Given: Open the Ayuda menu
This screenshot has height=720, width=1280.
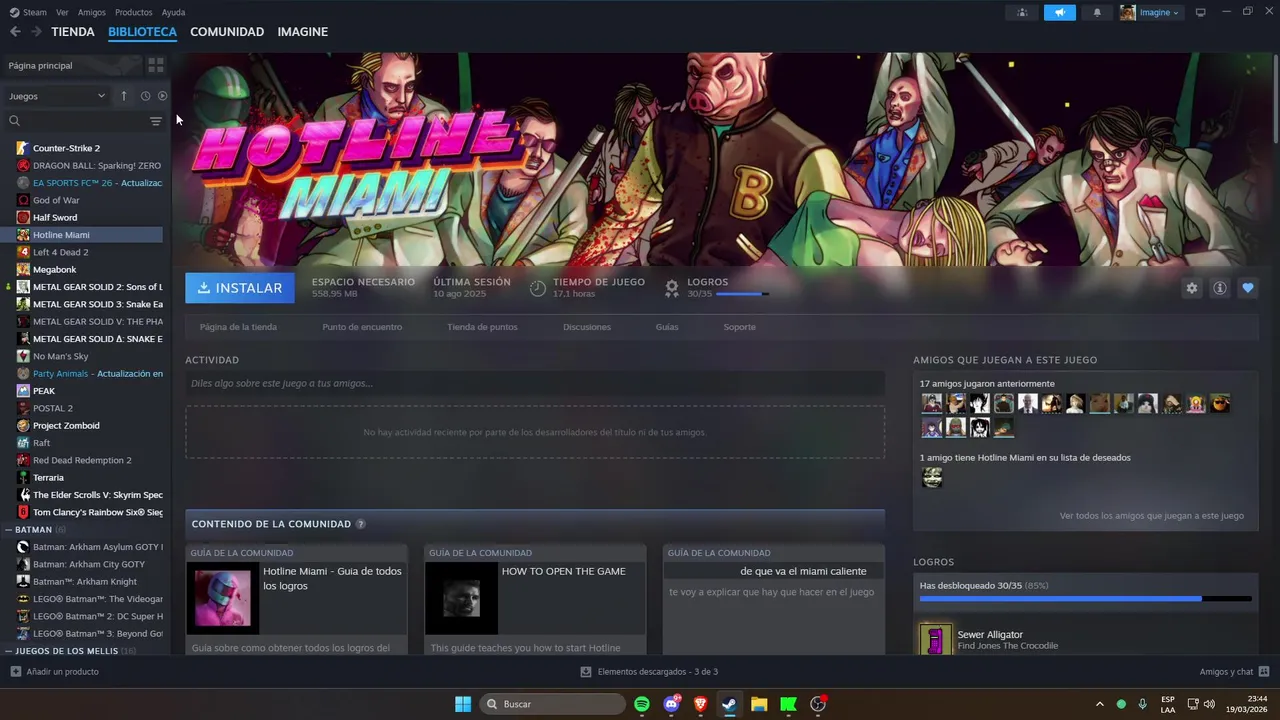Looking at the screenshot, I should 173,12.
